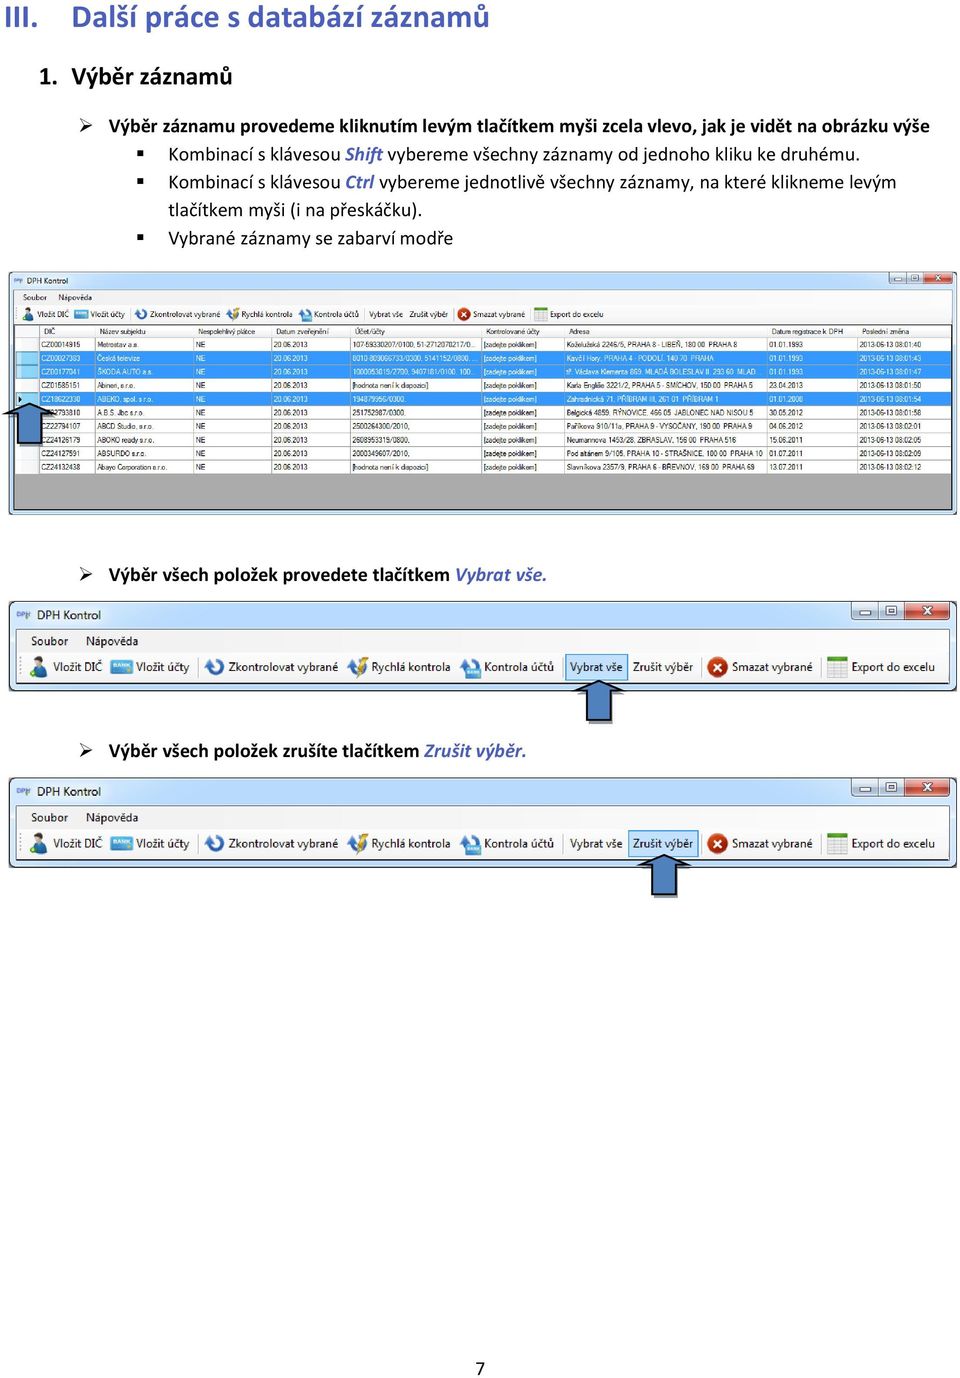Select row header of the Metrostav a.s. row
Image resolution: width=960 pixels, height=1378 pixels.
click(27, 345)
